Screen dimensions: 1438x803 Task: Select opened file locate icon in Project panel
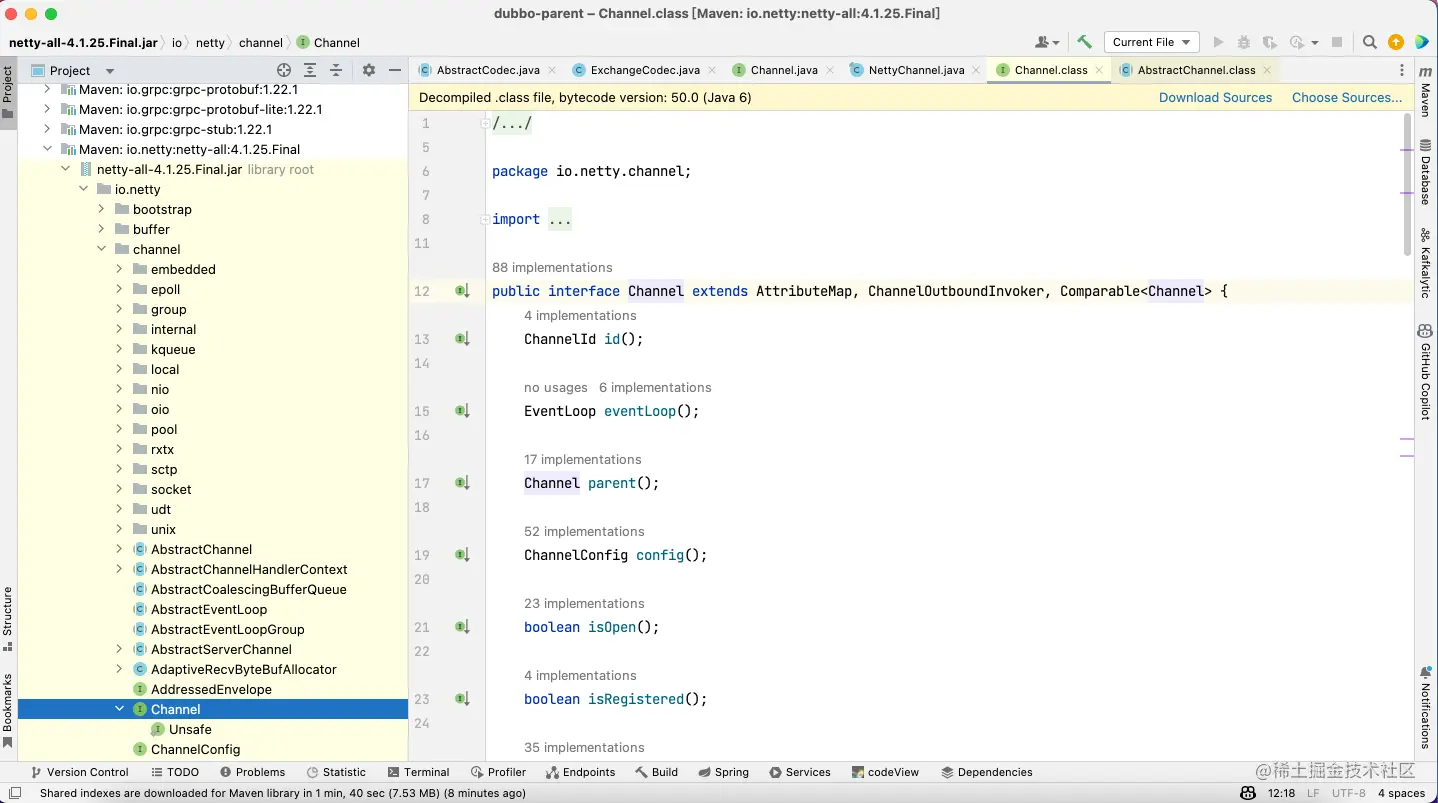tap(284, 70)
